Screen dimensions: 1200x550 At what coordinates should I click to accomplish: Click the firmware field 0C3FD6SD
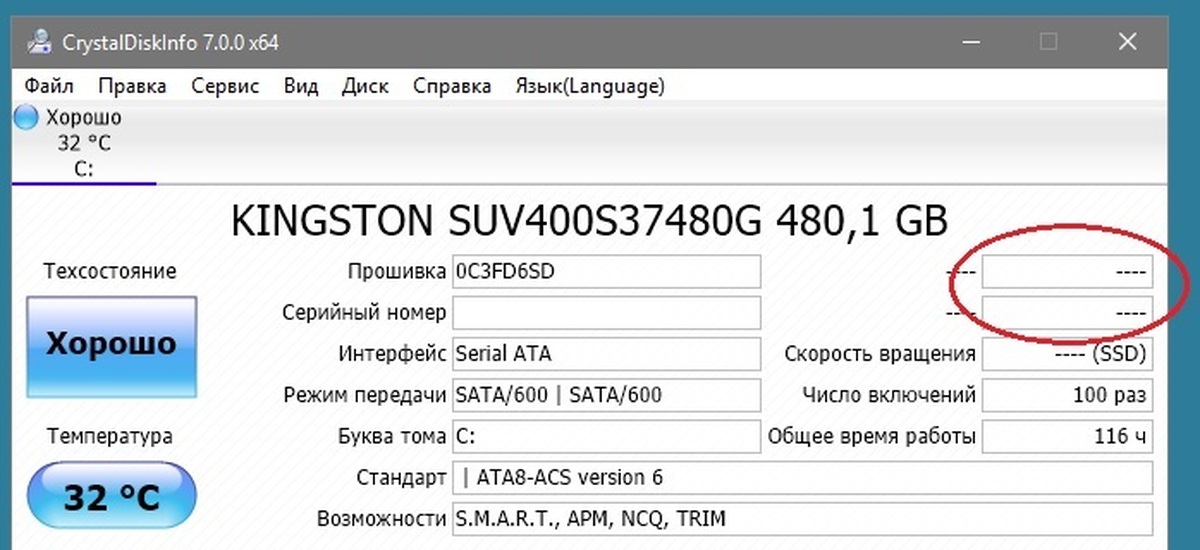pos(606,271)
